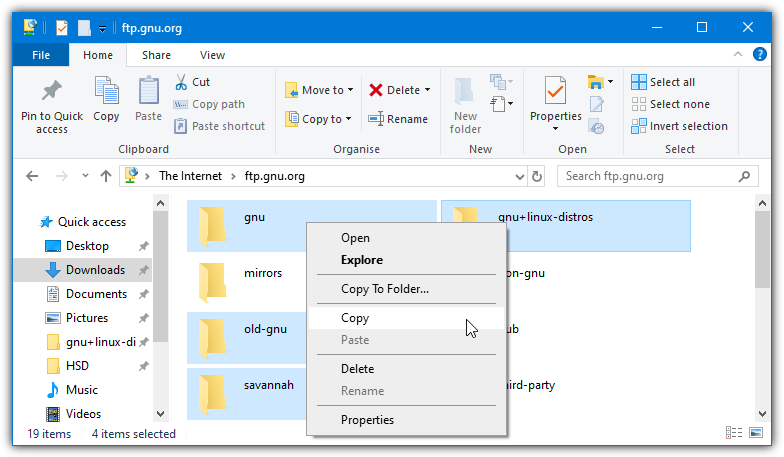Image resolution: width=784 pixels, height=457 pixels.
Task: Click the Copy path ribbon option
Action: [209, 104]
